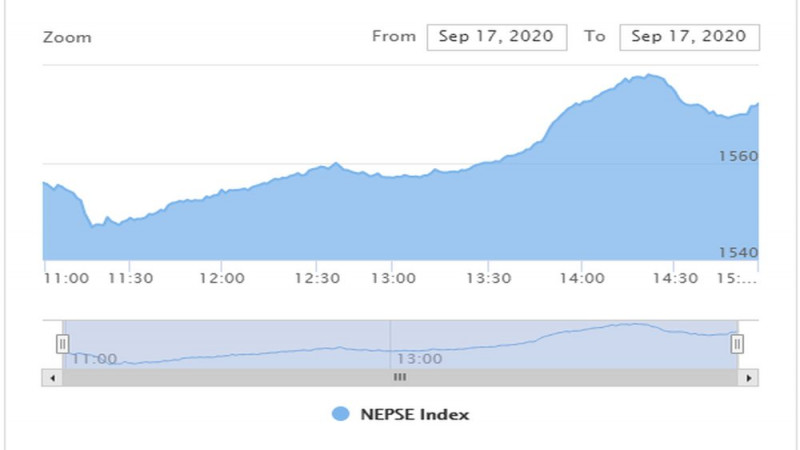Click the blue NEPSE Index legend circle
Screen dimensions: 800x450
click(341, 414)
